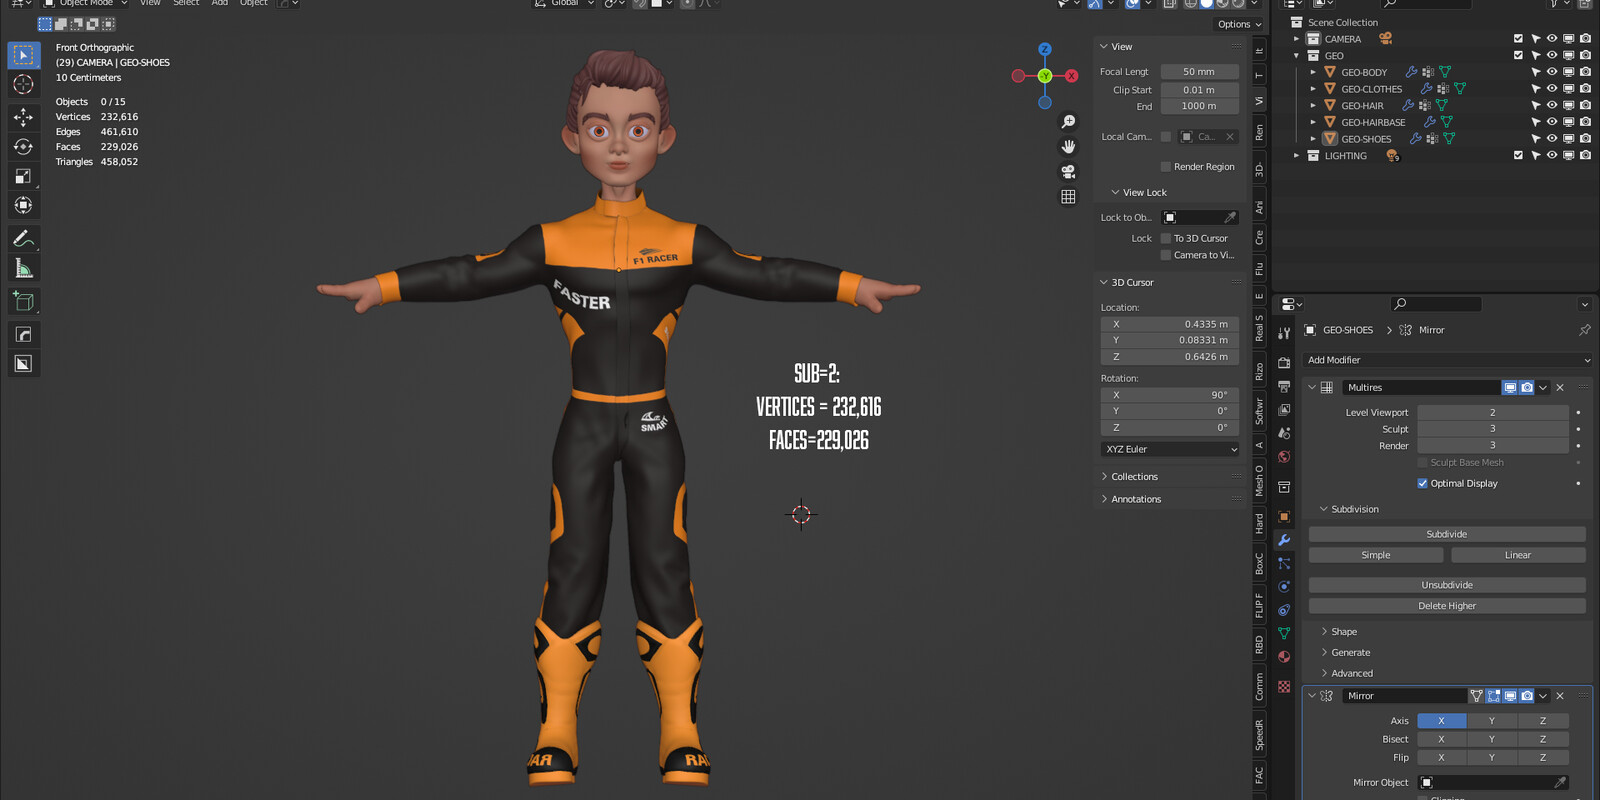Expand the Annotations panel

point(1136,499)
